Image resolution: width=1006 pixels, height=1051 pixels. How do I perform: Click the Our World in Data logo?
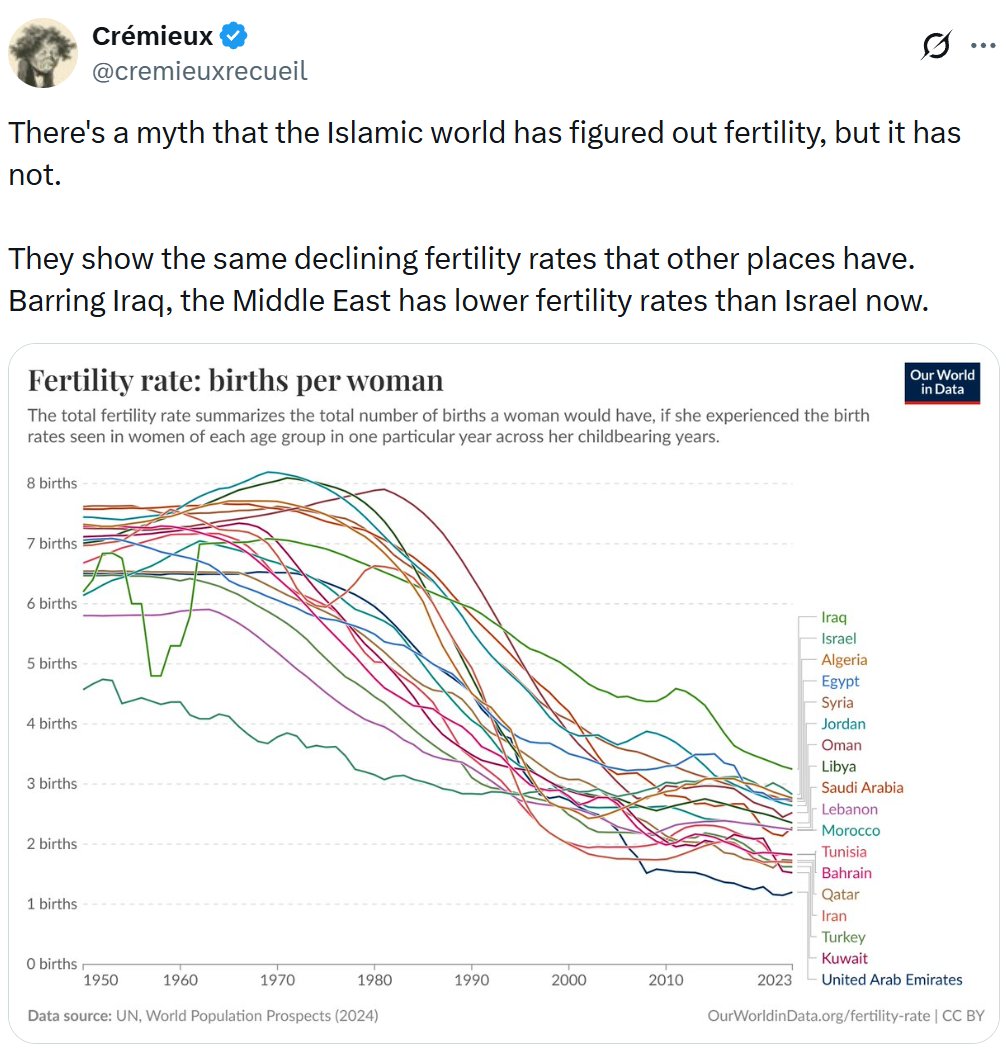coord(942,383)
